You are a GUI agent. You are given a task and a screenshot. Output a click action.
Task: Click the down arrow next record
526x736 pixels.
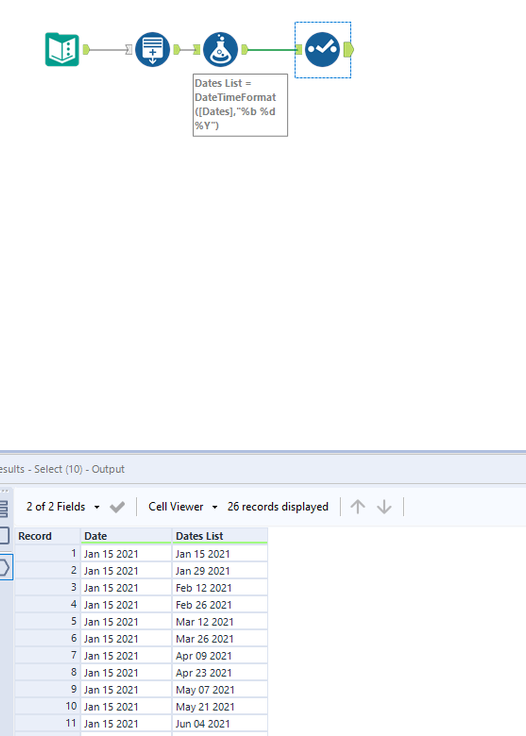pos(384,506)
